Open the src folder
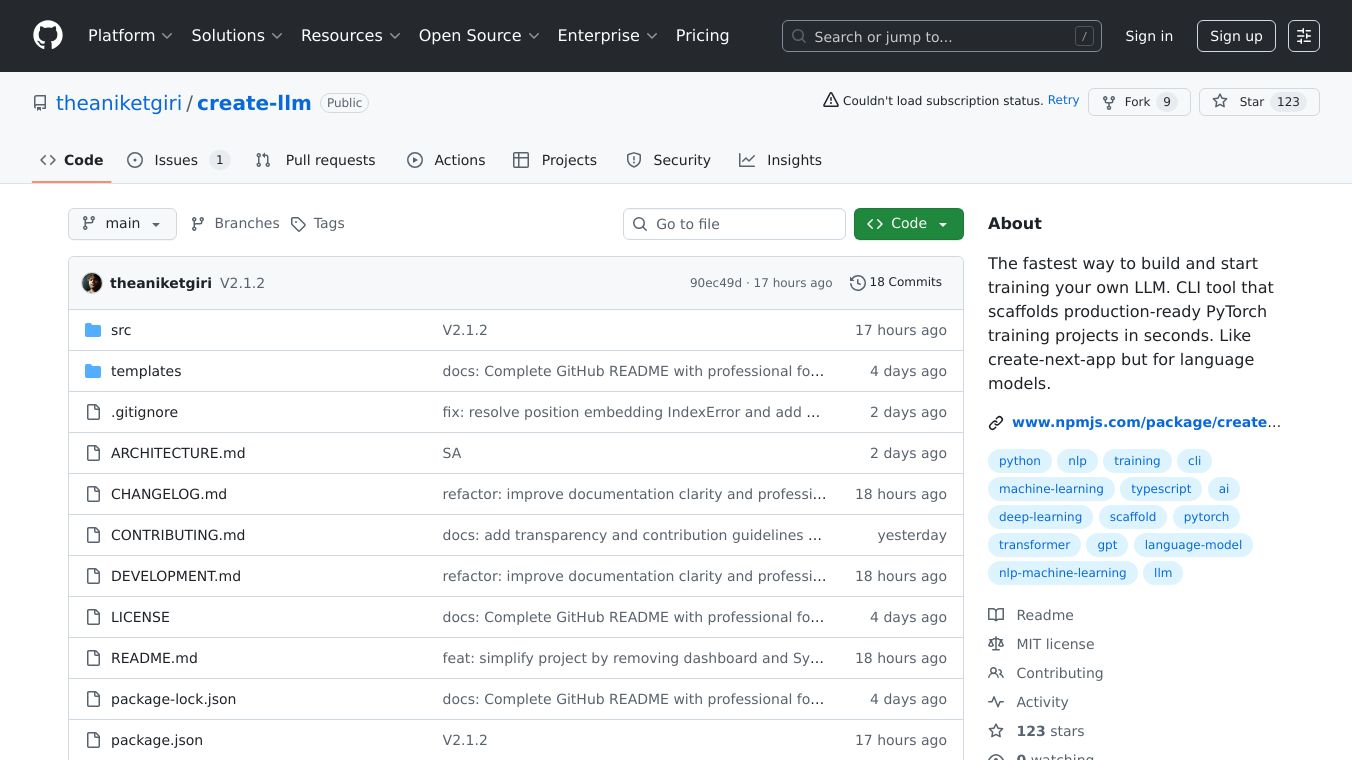 [121, 330]
